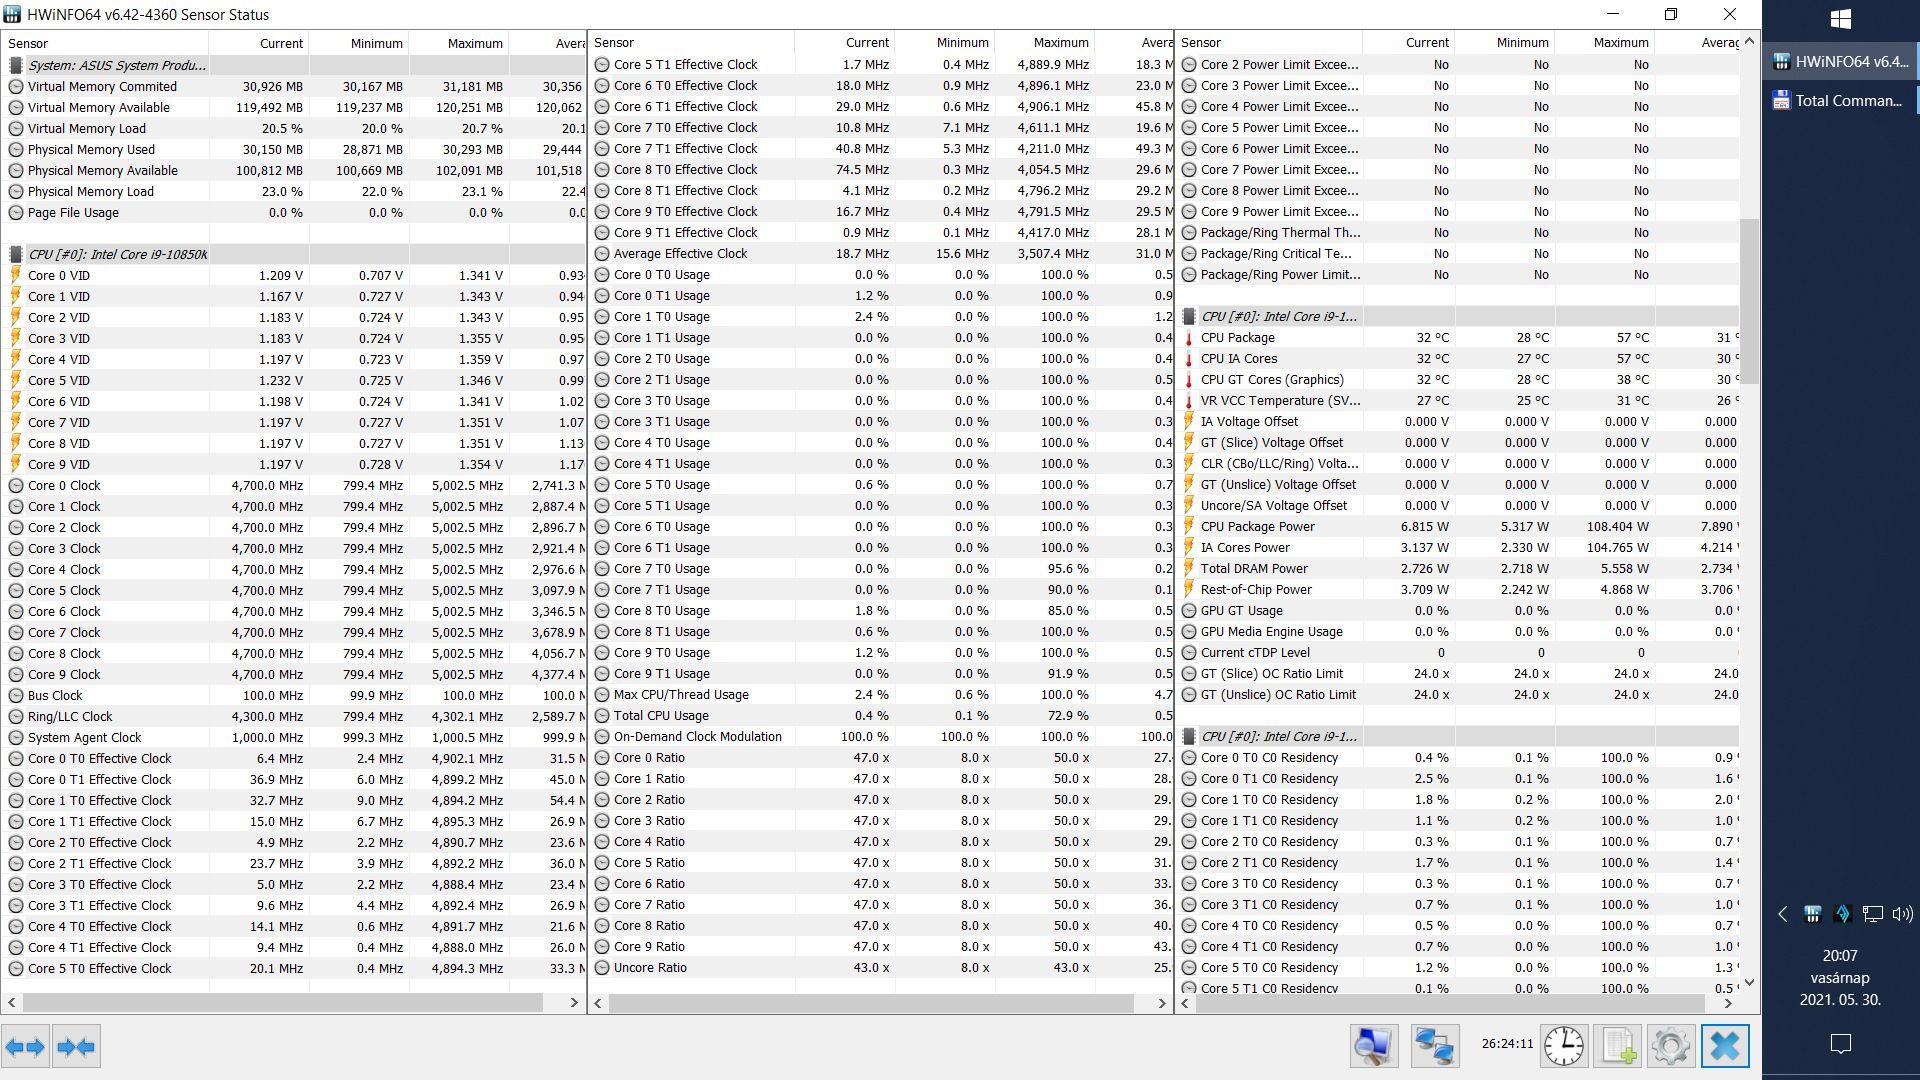Select the VR VCC Temperature row

[1459, 401]
